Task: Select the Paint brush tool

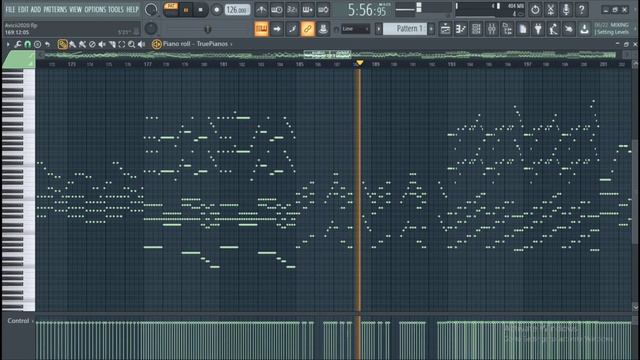Action: (x=73, y=44)
